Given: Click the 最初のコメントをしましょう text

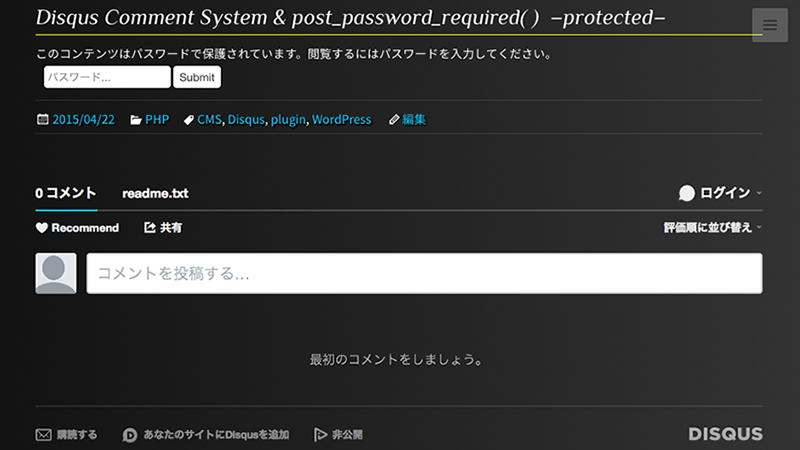Looking at the screenshot, I should [396, 360].
